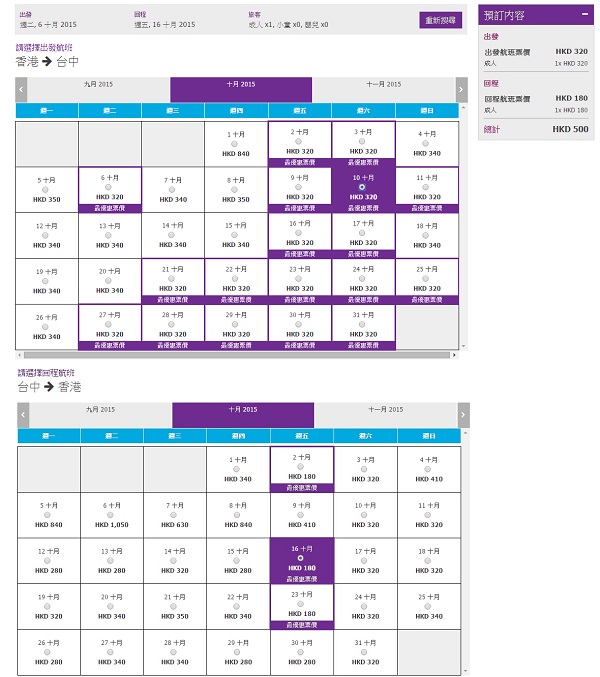This screenshot has height=677, width=600.
Task: Go to previous month in outbound calendar
Action: [x=21, y=90]
